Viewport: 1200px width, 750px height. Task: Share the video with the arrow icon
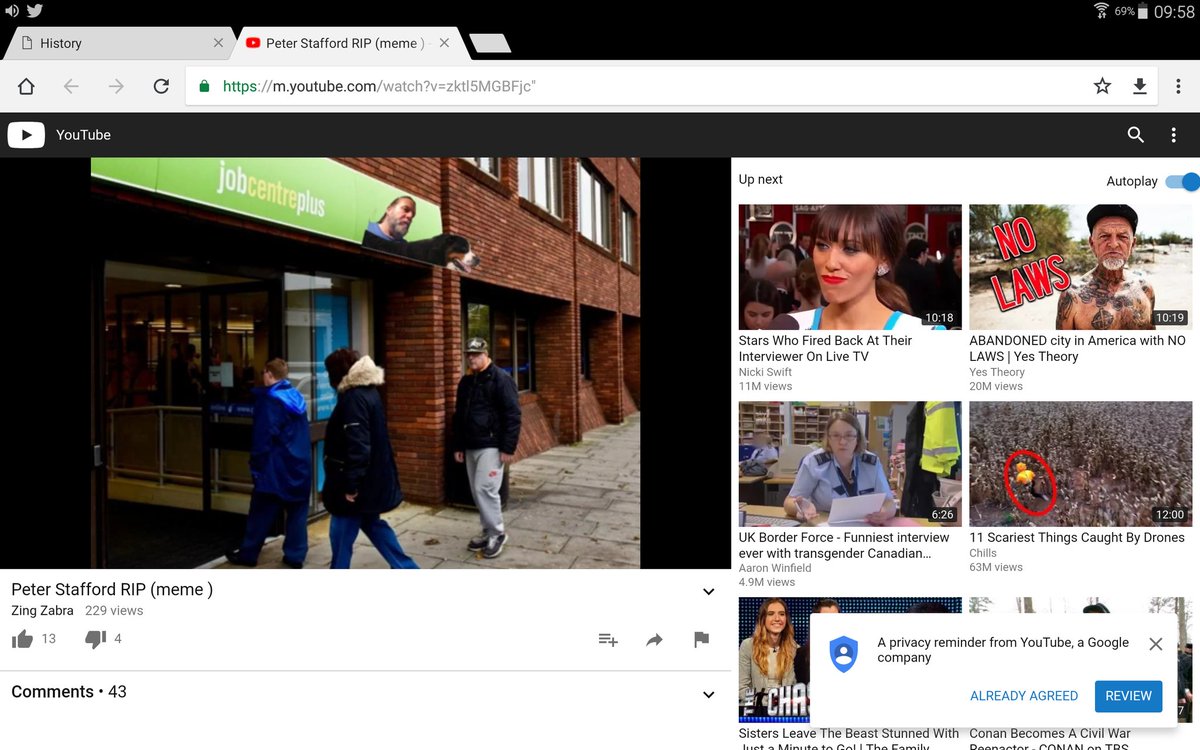(654, 640)
